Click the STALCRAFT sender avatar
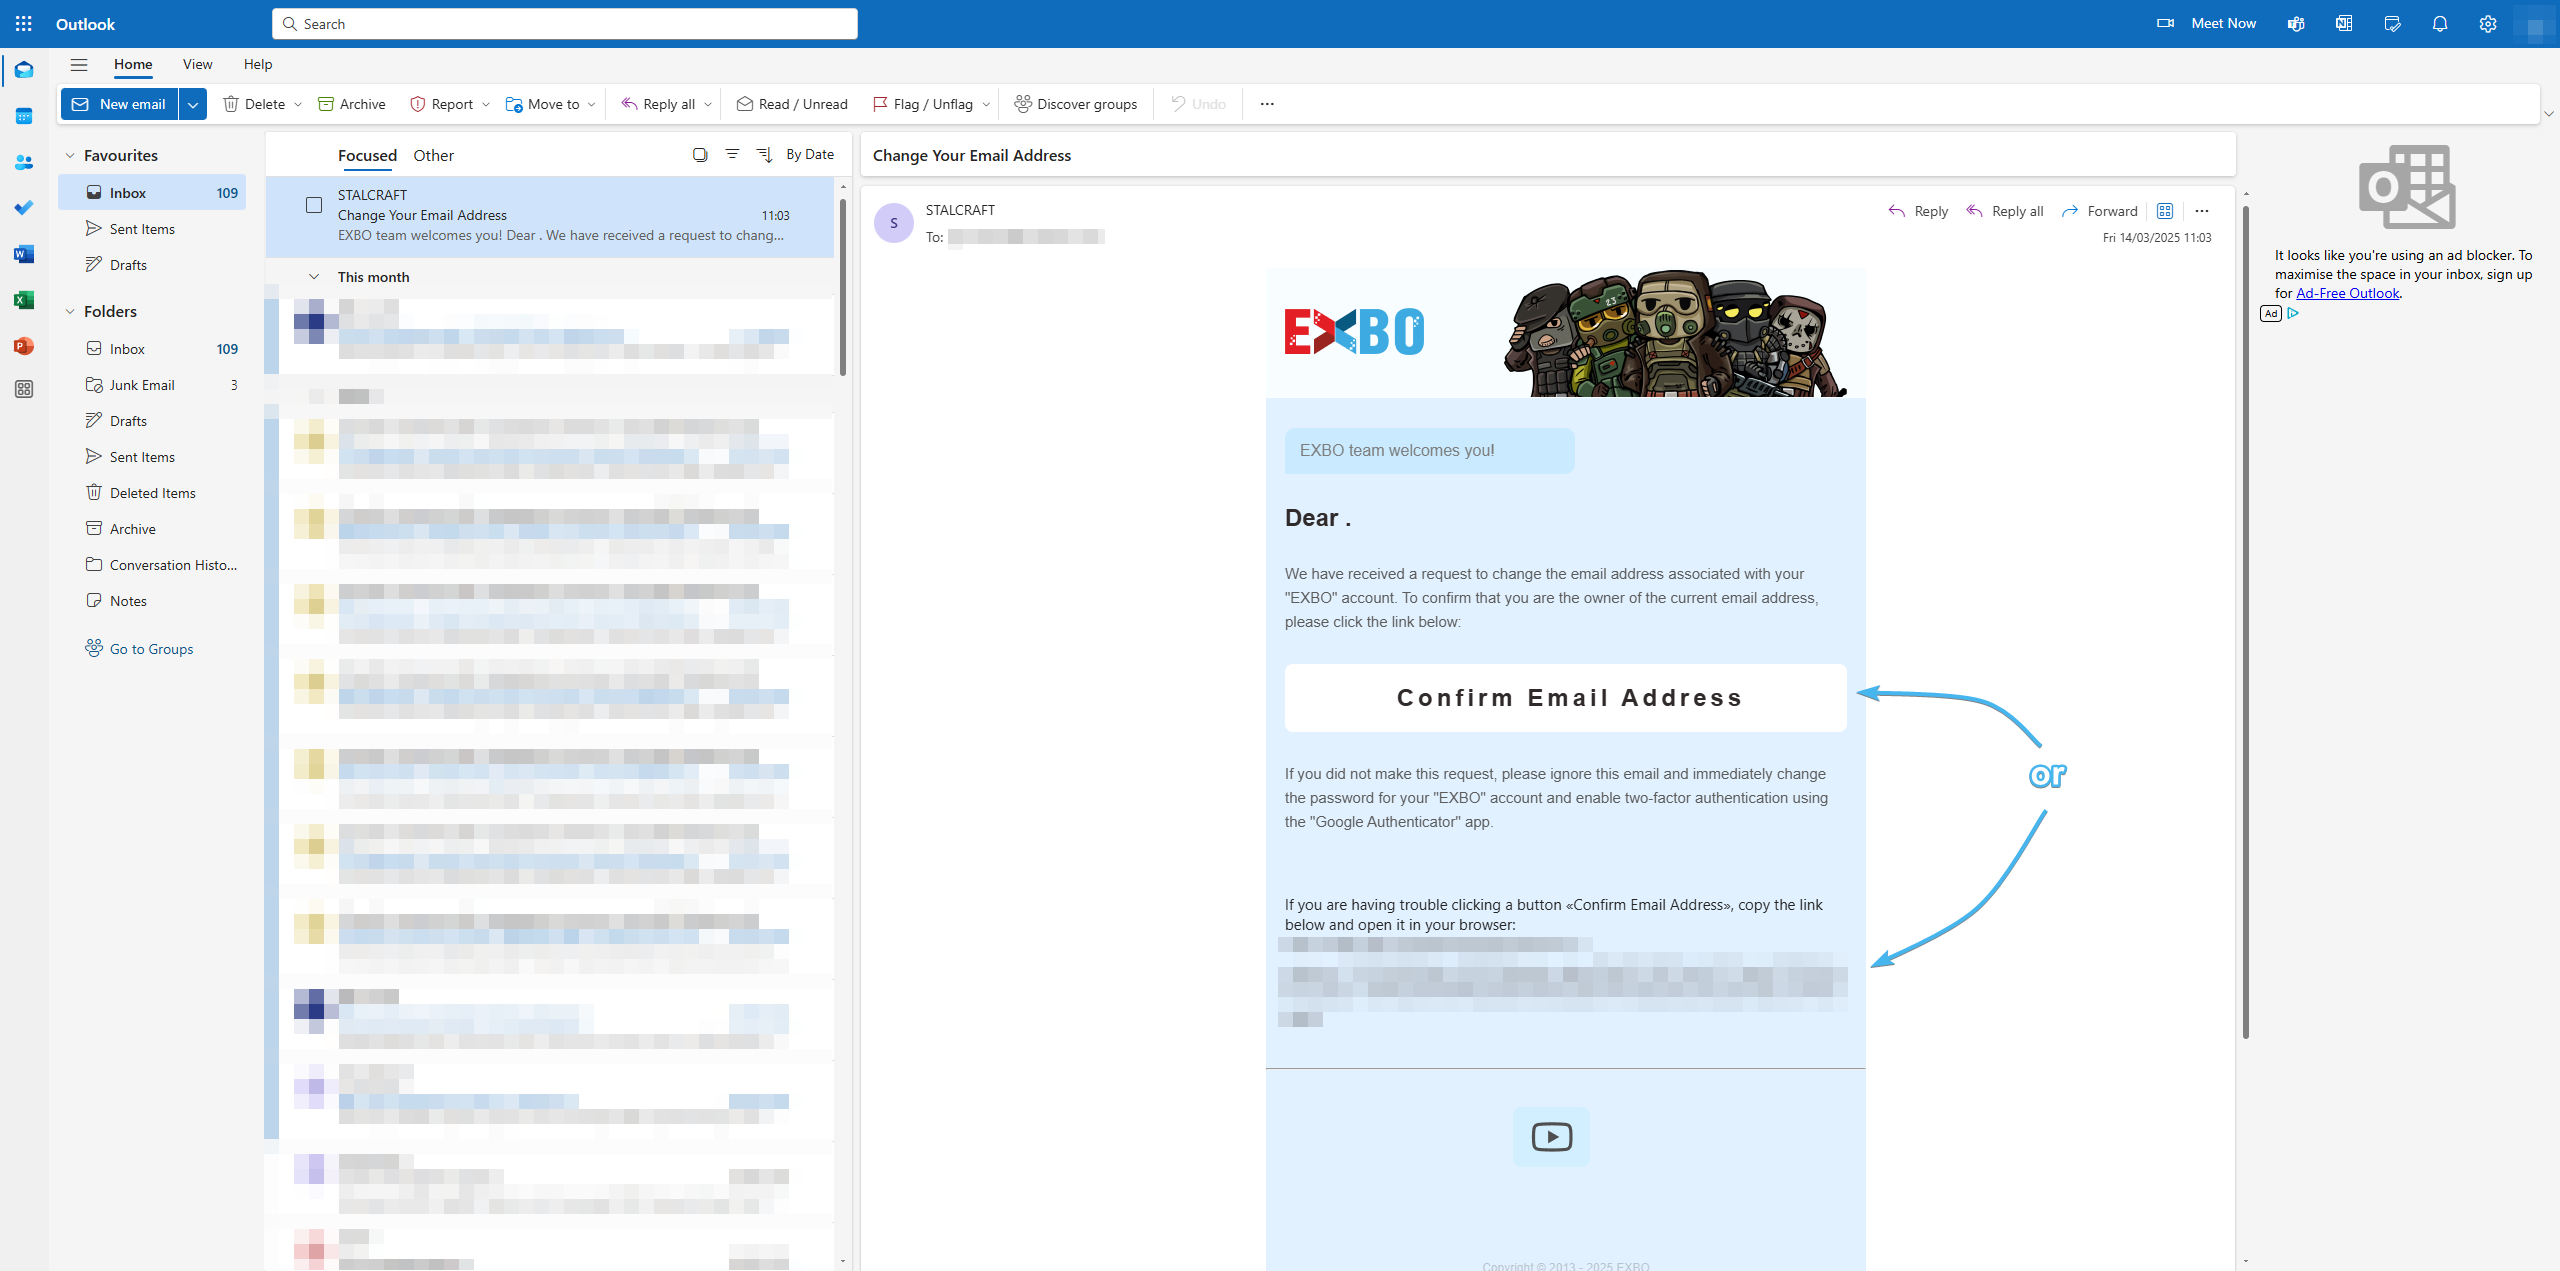The image size is (2560, 1271). (894, 223)
